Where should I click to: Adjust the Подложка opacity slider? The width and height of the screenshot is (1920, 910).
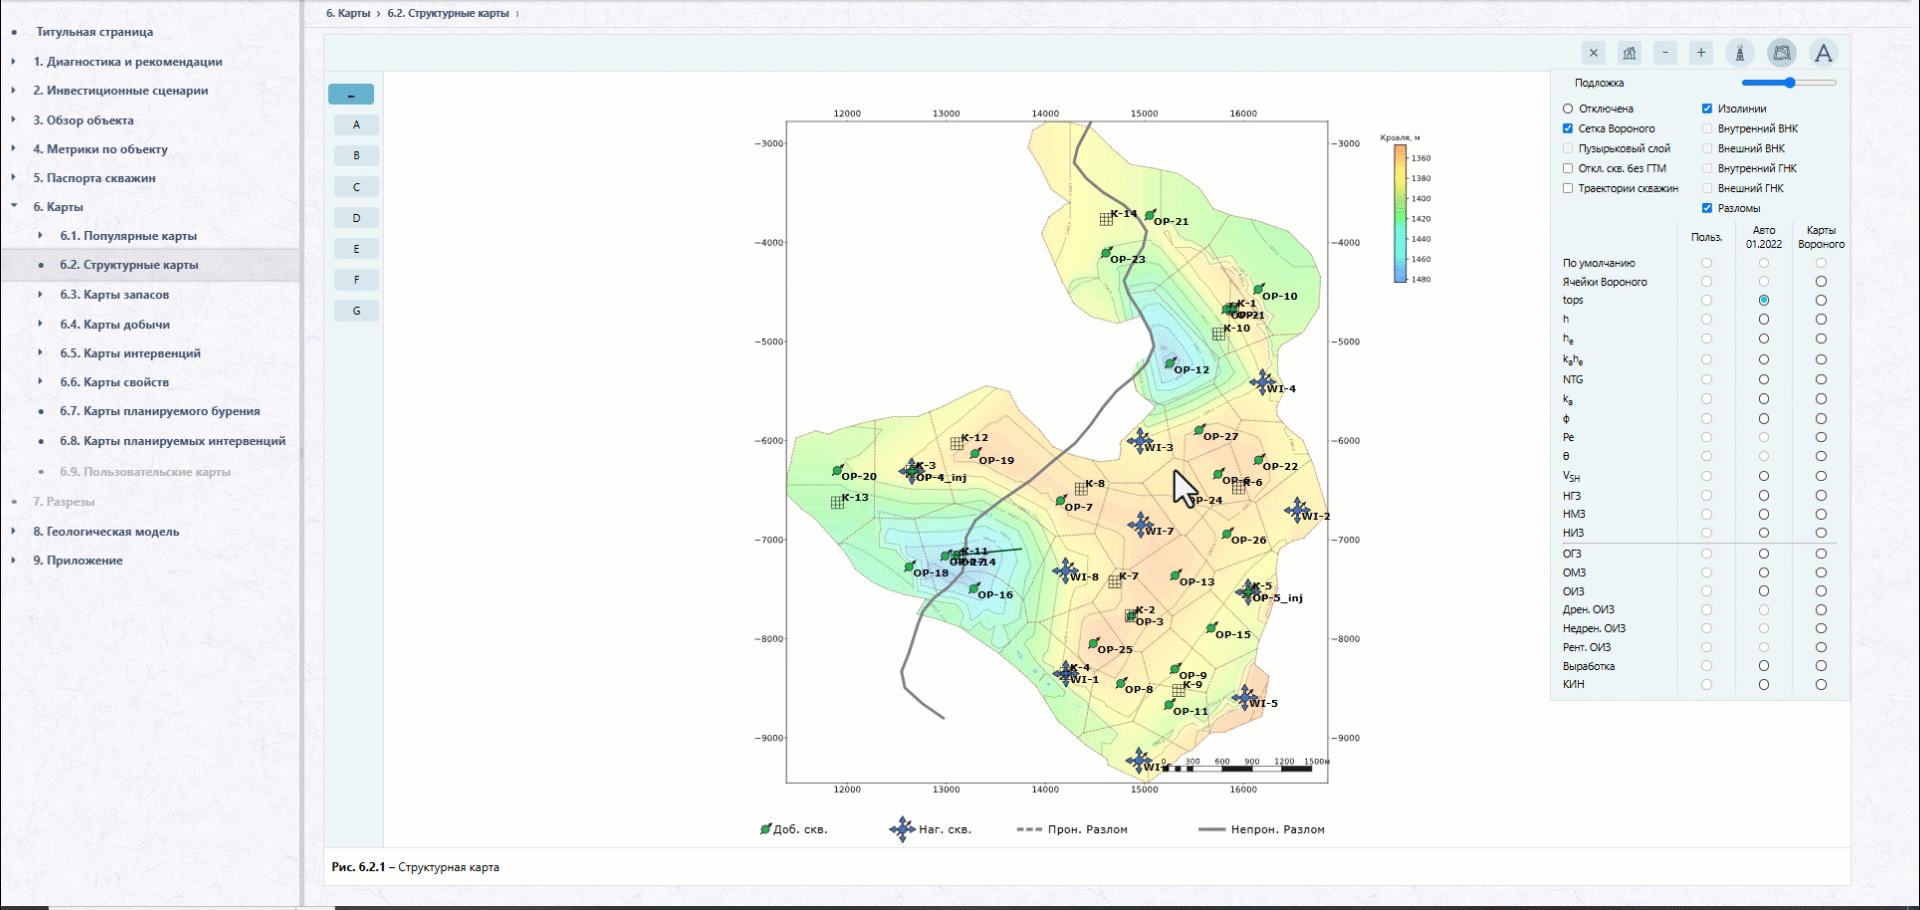click(x=1789, y=83)
